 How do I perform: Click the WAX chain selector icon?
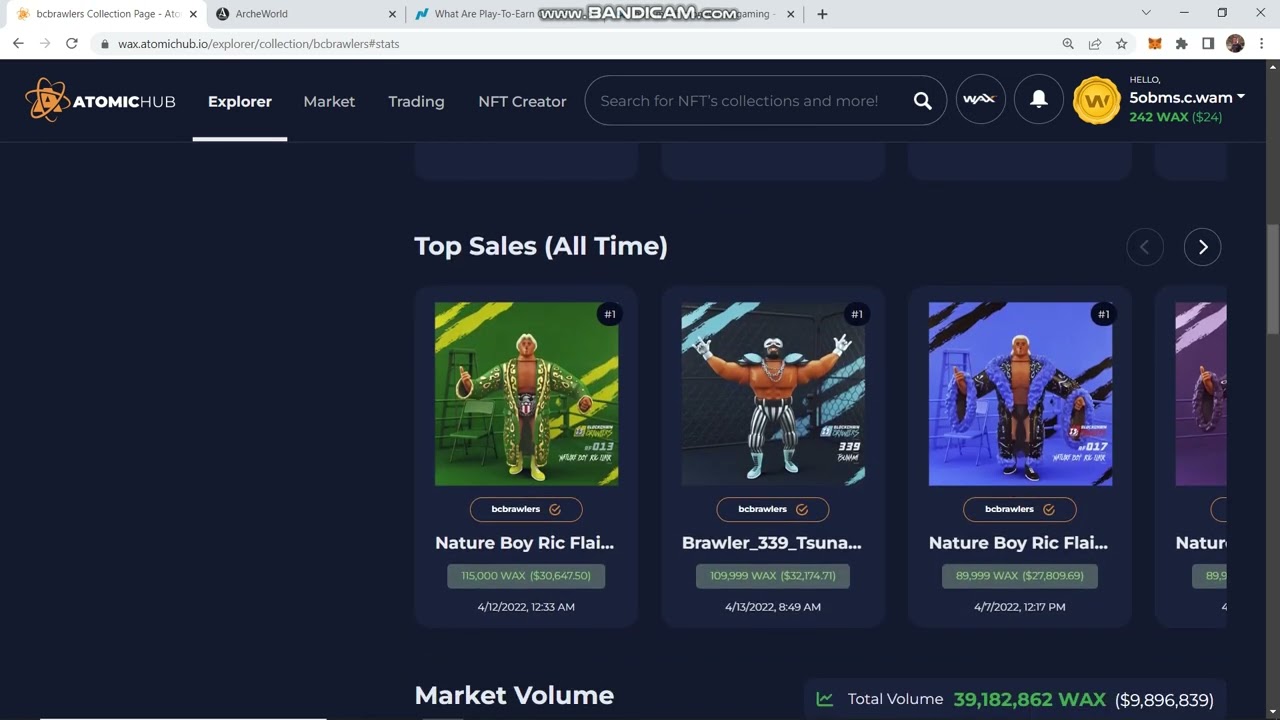coord(980,99)
